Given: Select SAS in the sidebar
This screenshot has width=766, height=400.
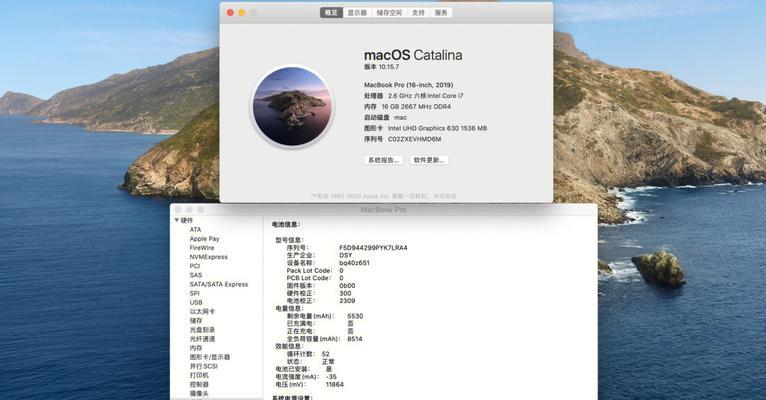Looking at the screenshot, I should [196, 275].
